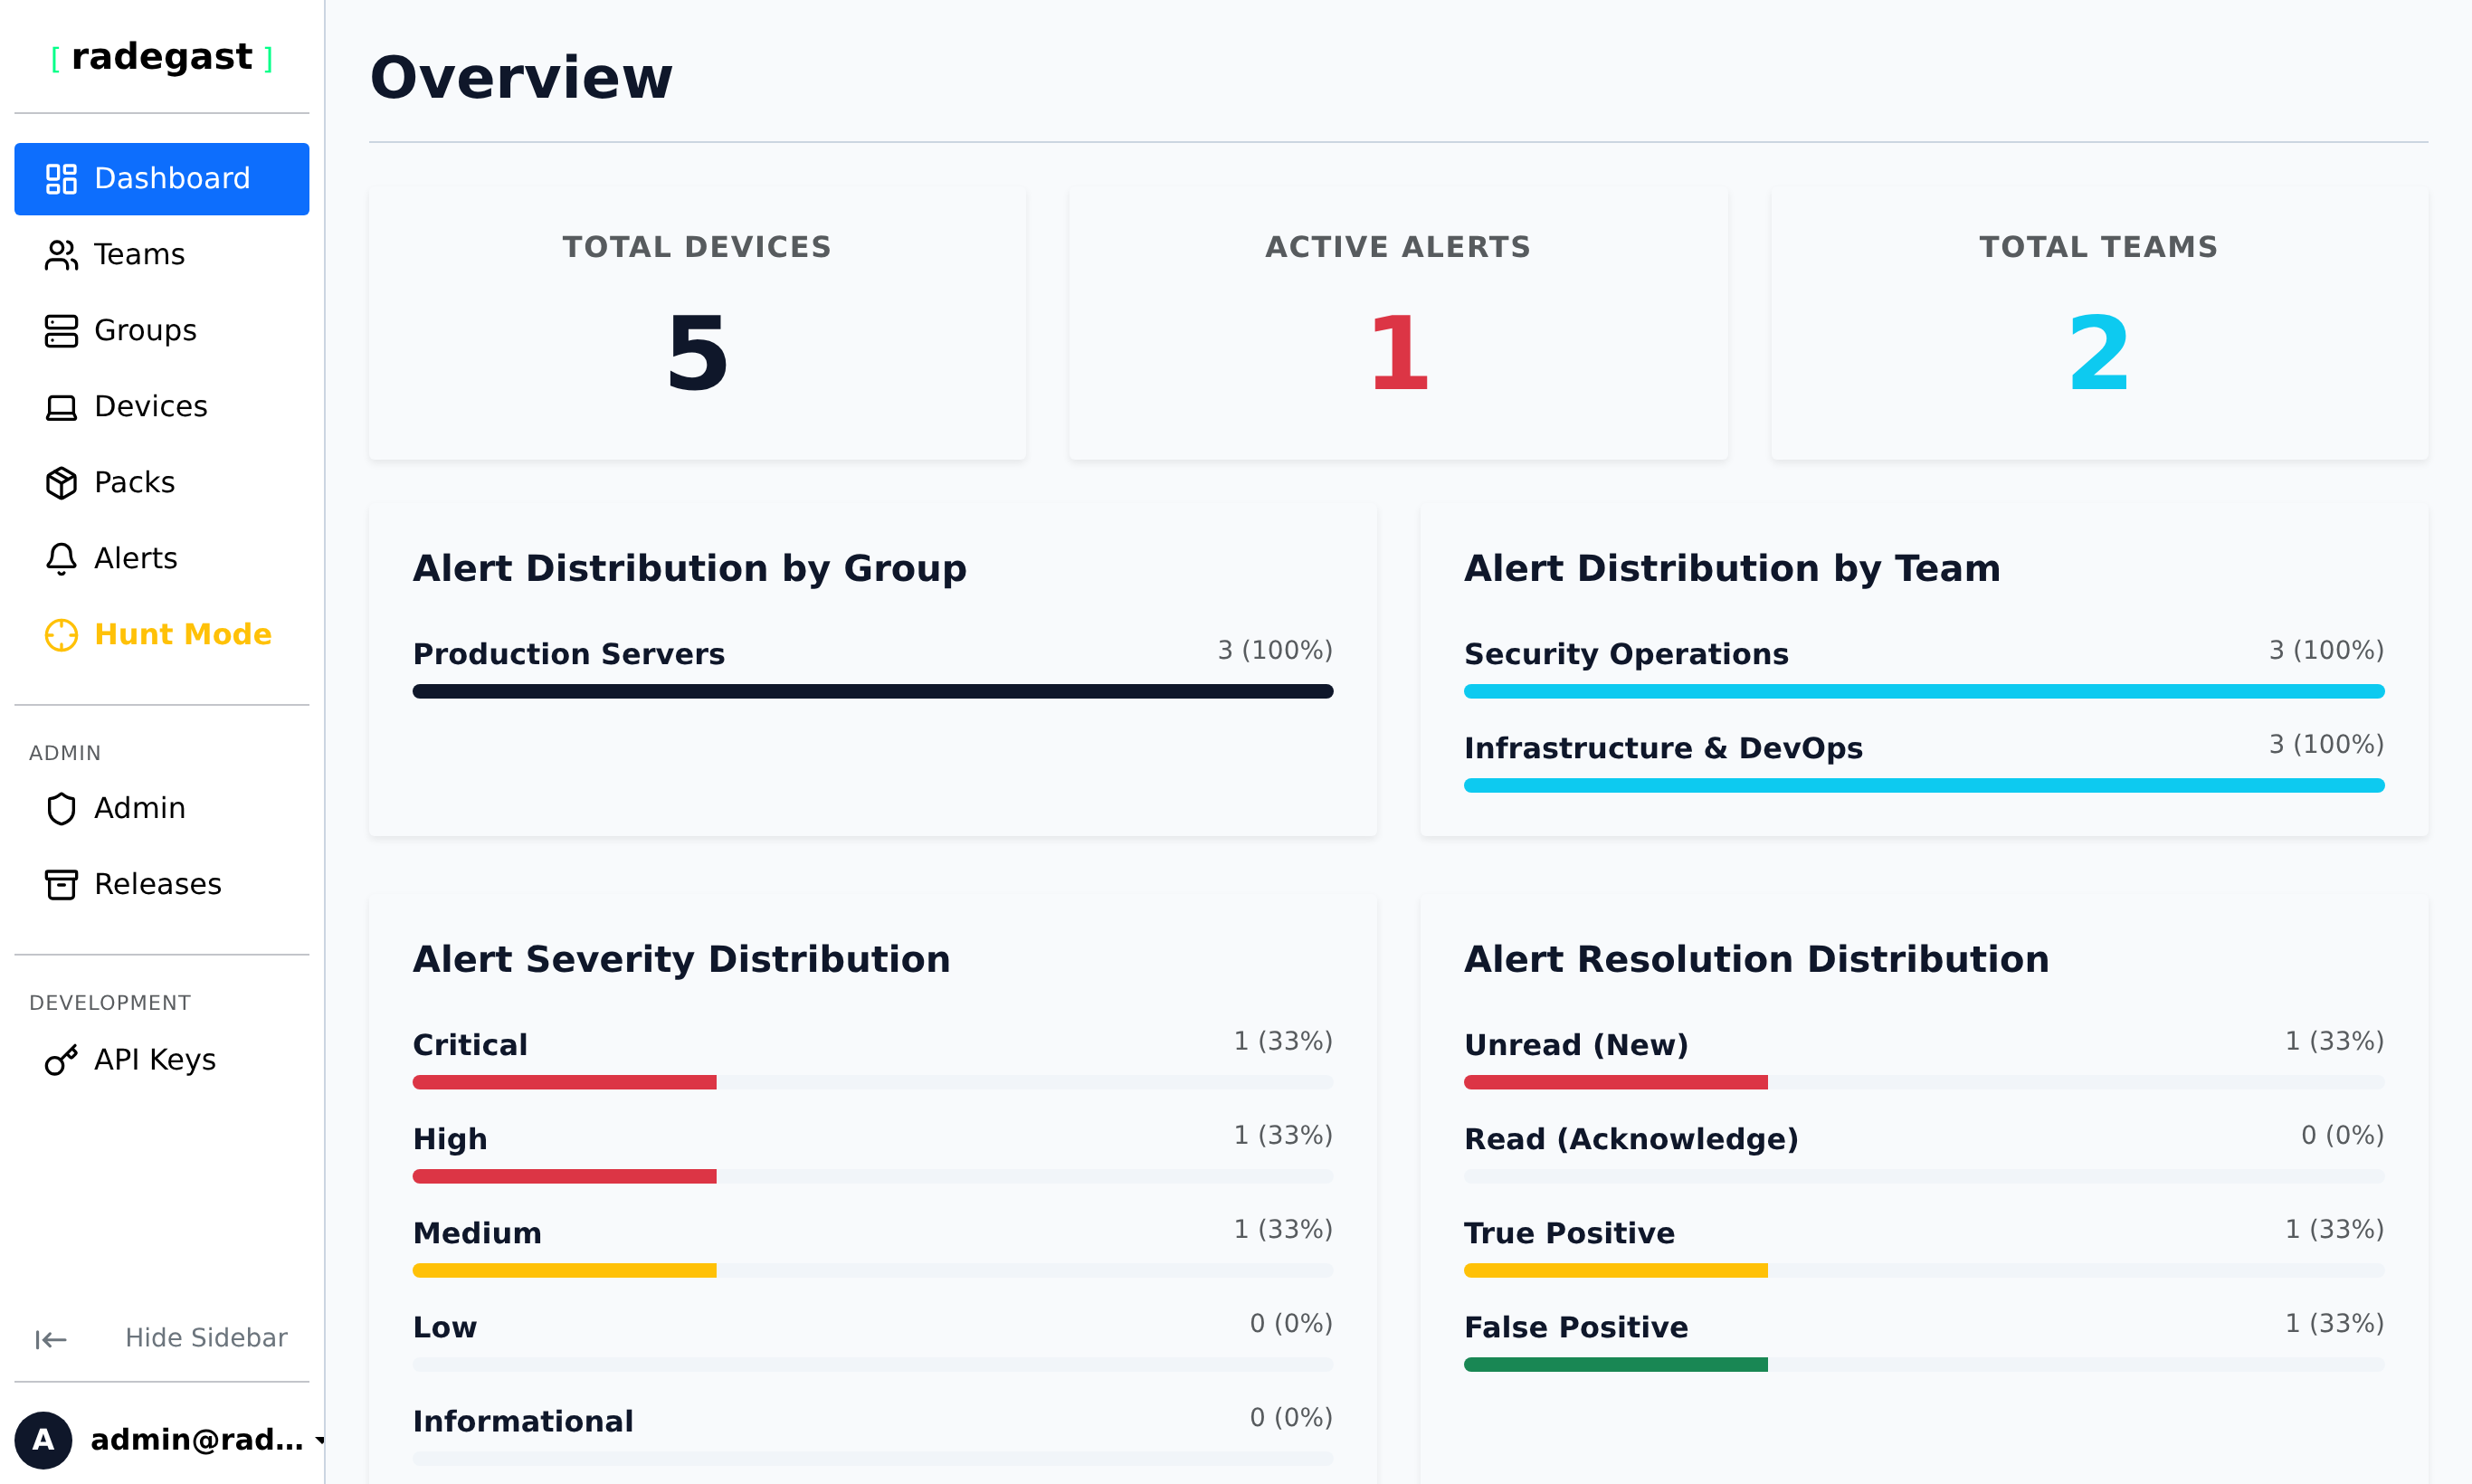The width and height of the screenshot is (2472, 1484).
Task: Click the Active Alerts card
Action: (x=1398, y=324)
